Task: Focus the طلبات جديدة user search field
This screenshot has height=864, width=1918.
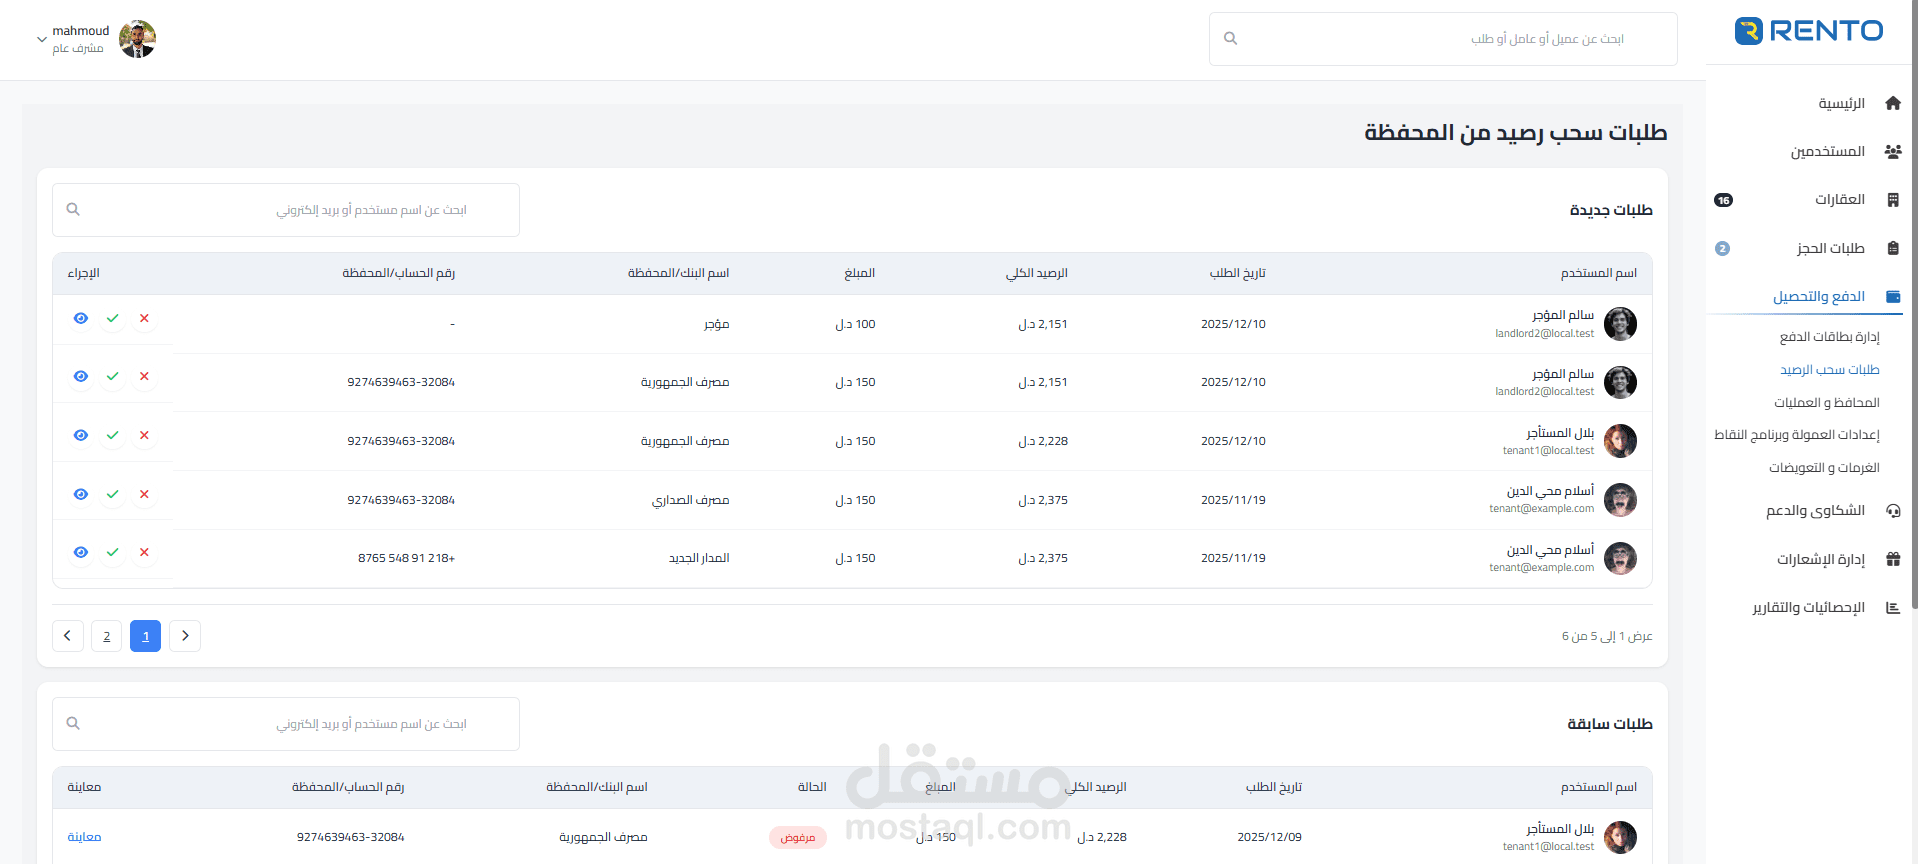Action: (x=286, y=210)
